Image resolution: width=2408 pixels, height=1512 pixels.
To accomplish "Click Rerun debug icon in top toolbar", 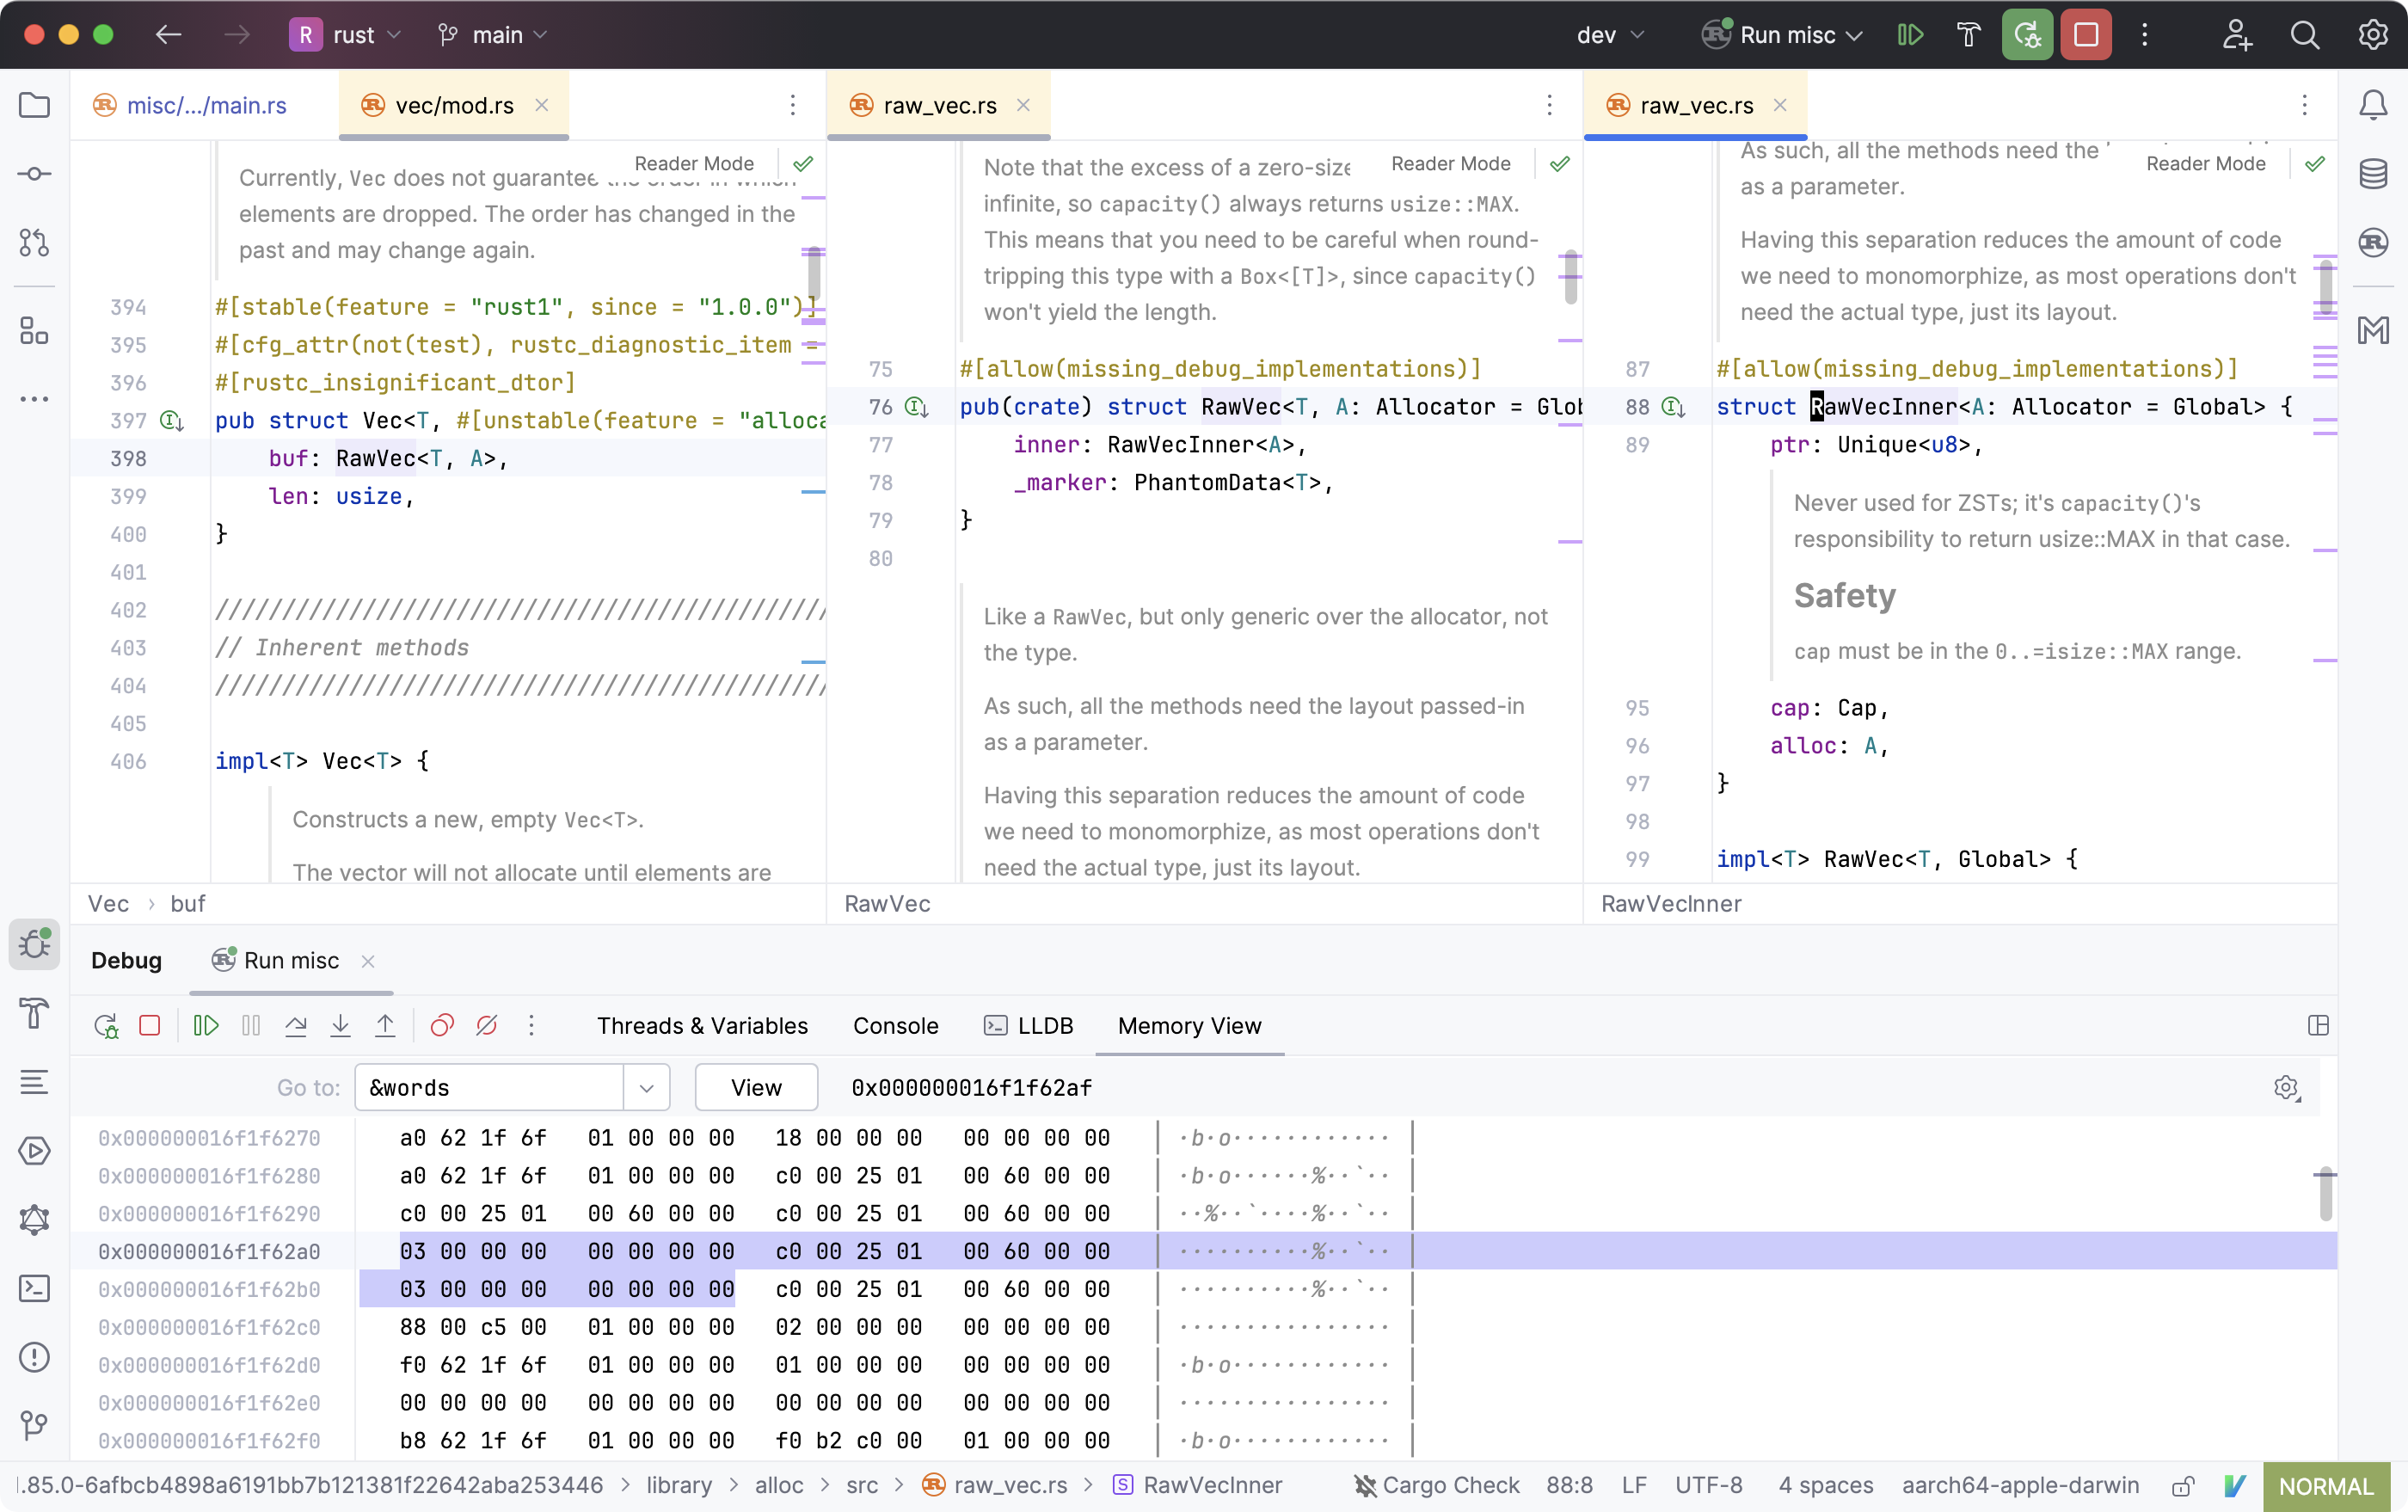I will pos(2027,35).
